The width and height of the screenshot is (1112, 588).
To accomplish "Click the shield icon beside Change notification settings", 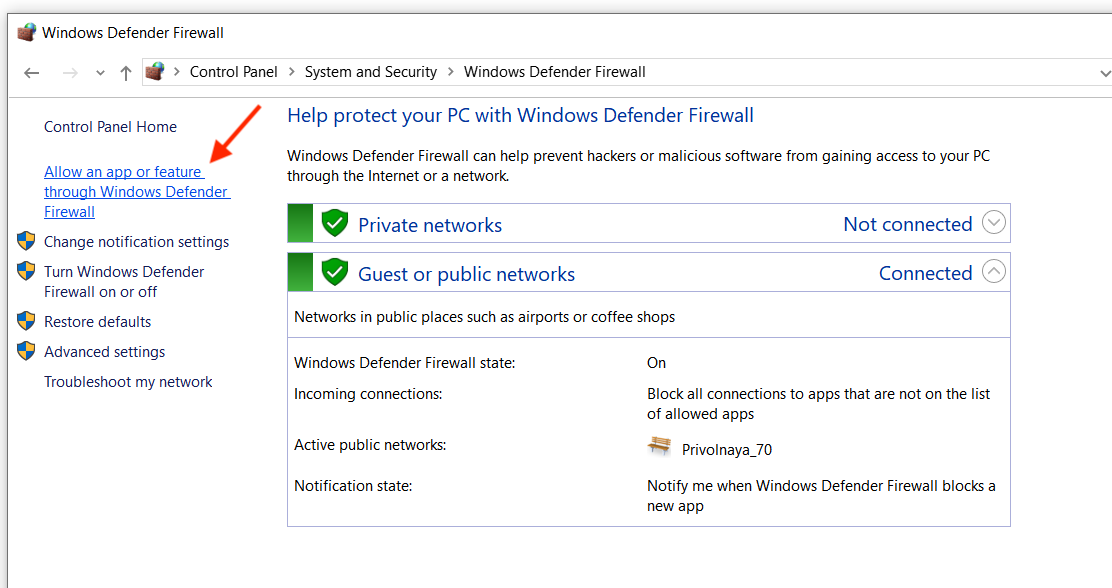I will 26,241.
